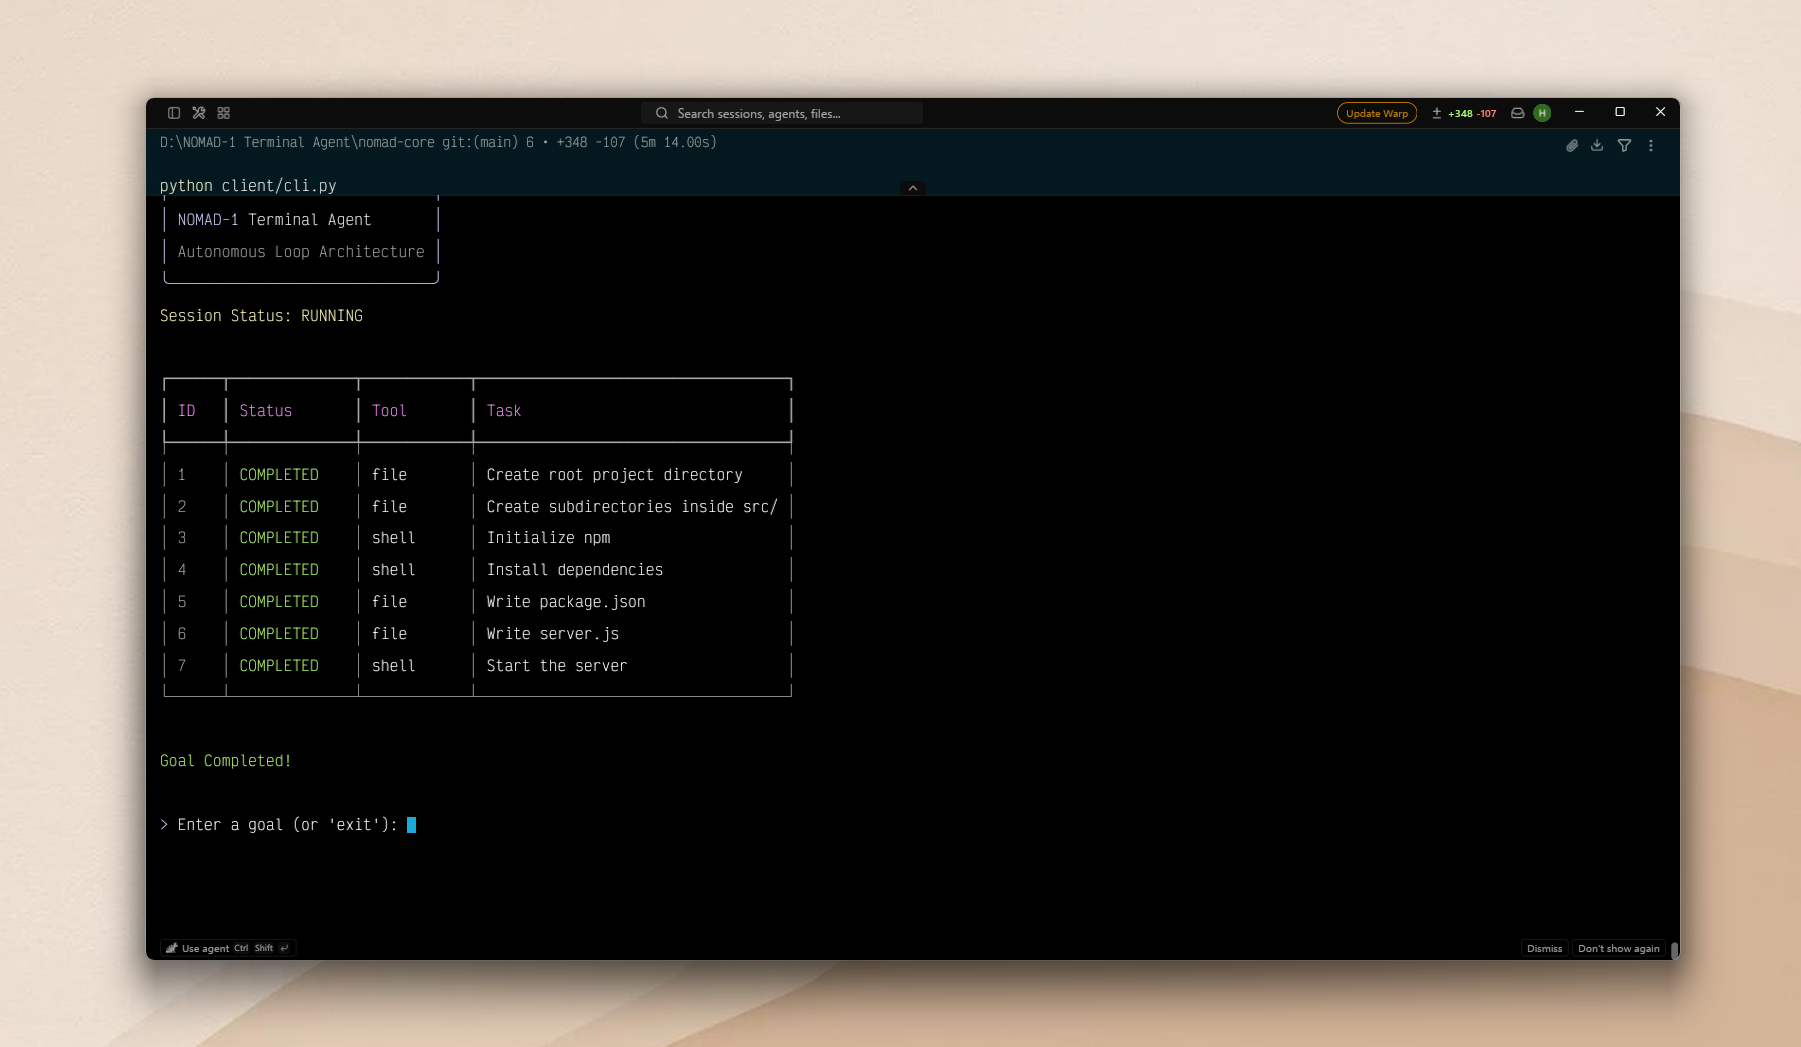The width and height of the screenshot is (1801, 1047).
Task: Open the +348 -107 diff changes indicator
Action: (x=1464, y=113)
